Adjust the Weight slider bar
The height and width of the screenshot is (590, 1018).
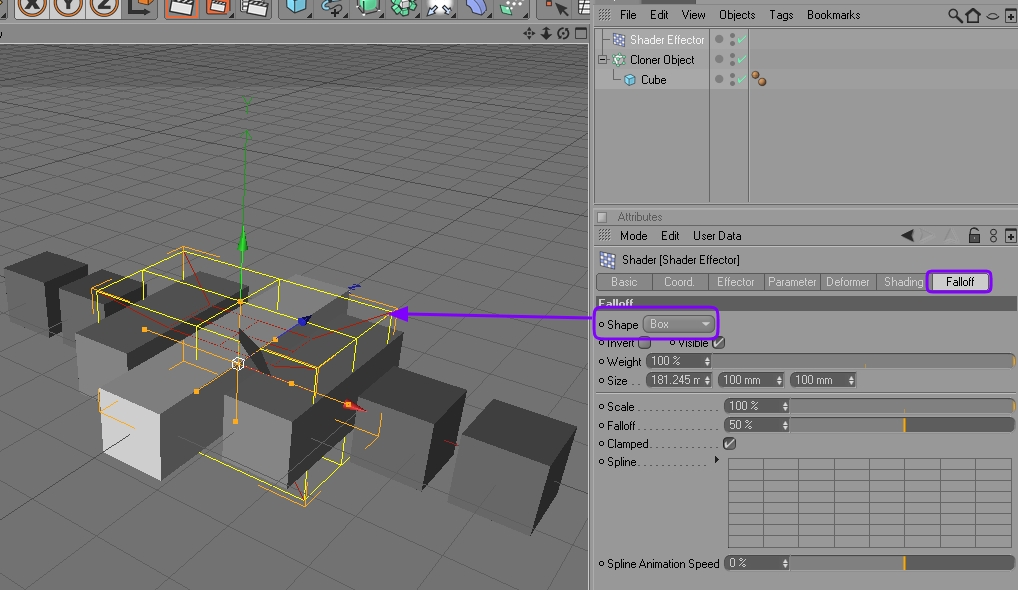pyautogui.click(x=863, y=361)
